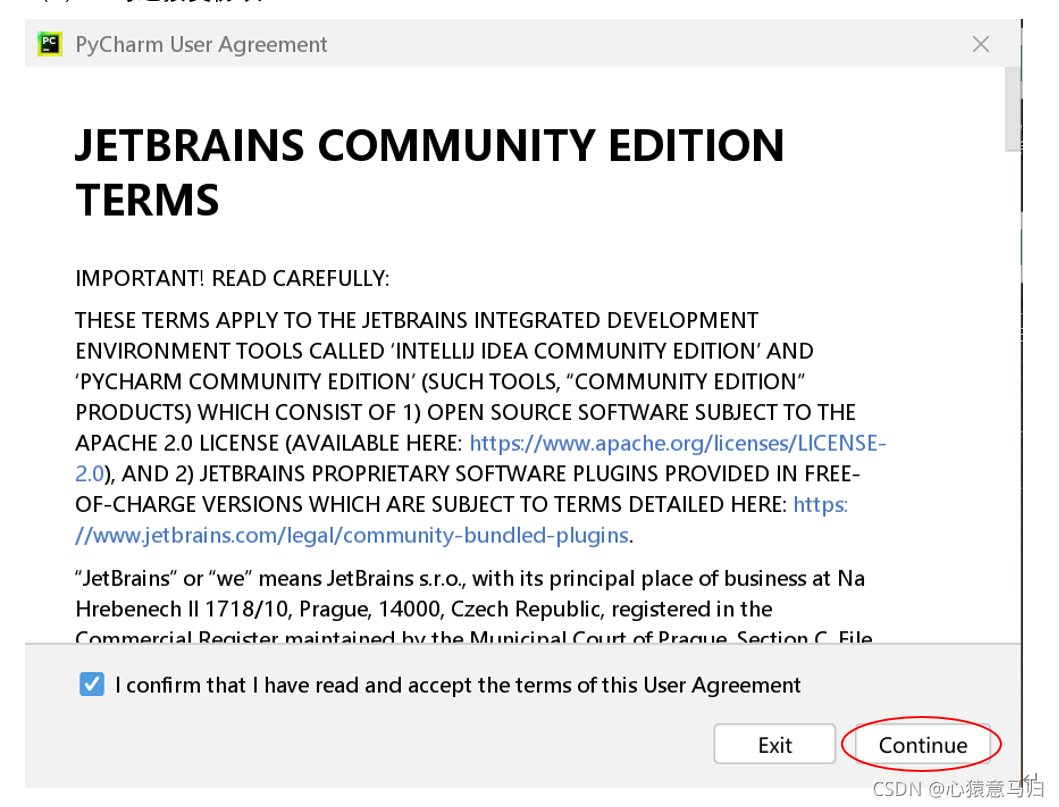Click the Exit button
This screenshot has height=807, width=1059.
click(774, 745)
